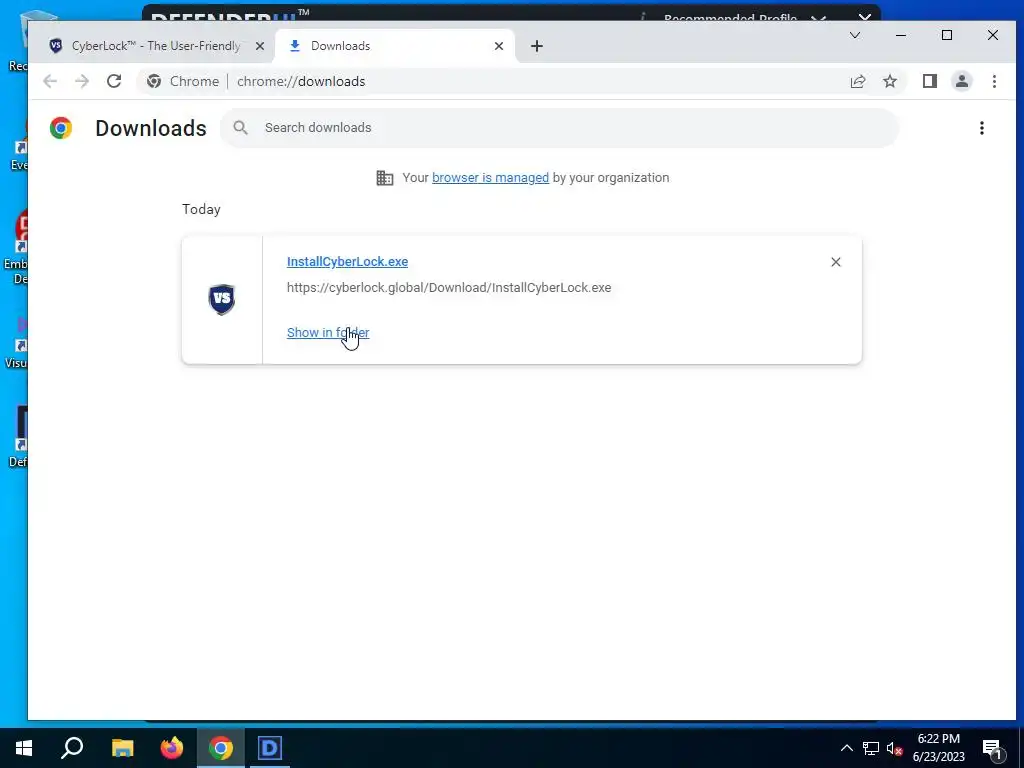
Task: Minimize the Chrome window
Action: 901,35
